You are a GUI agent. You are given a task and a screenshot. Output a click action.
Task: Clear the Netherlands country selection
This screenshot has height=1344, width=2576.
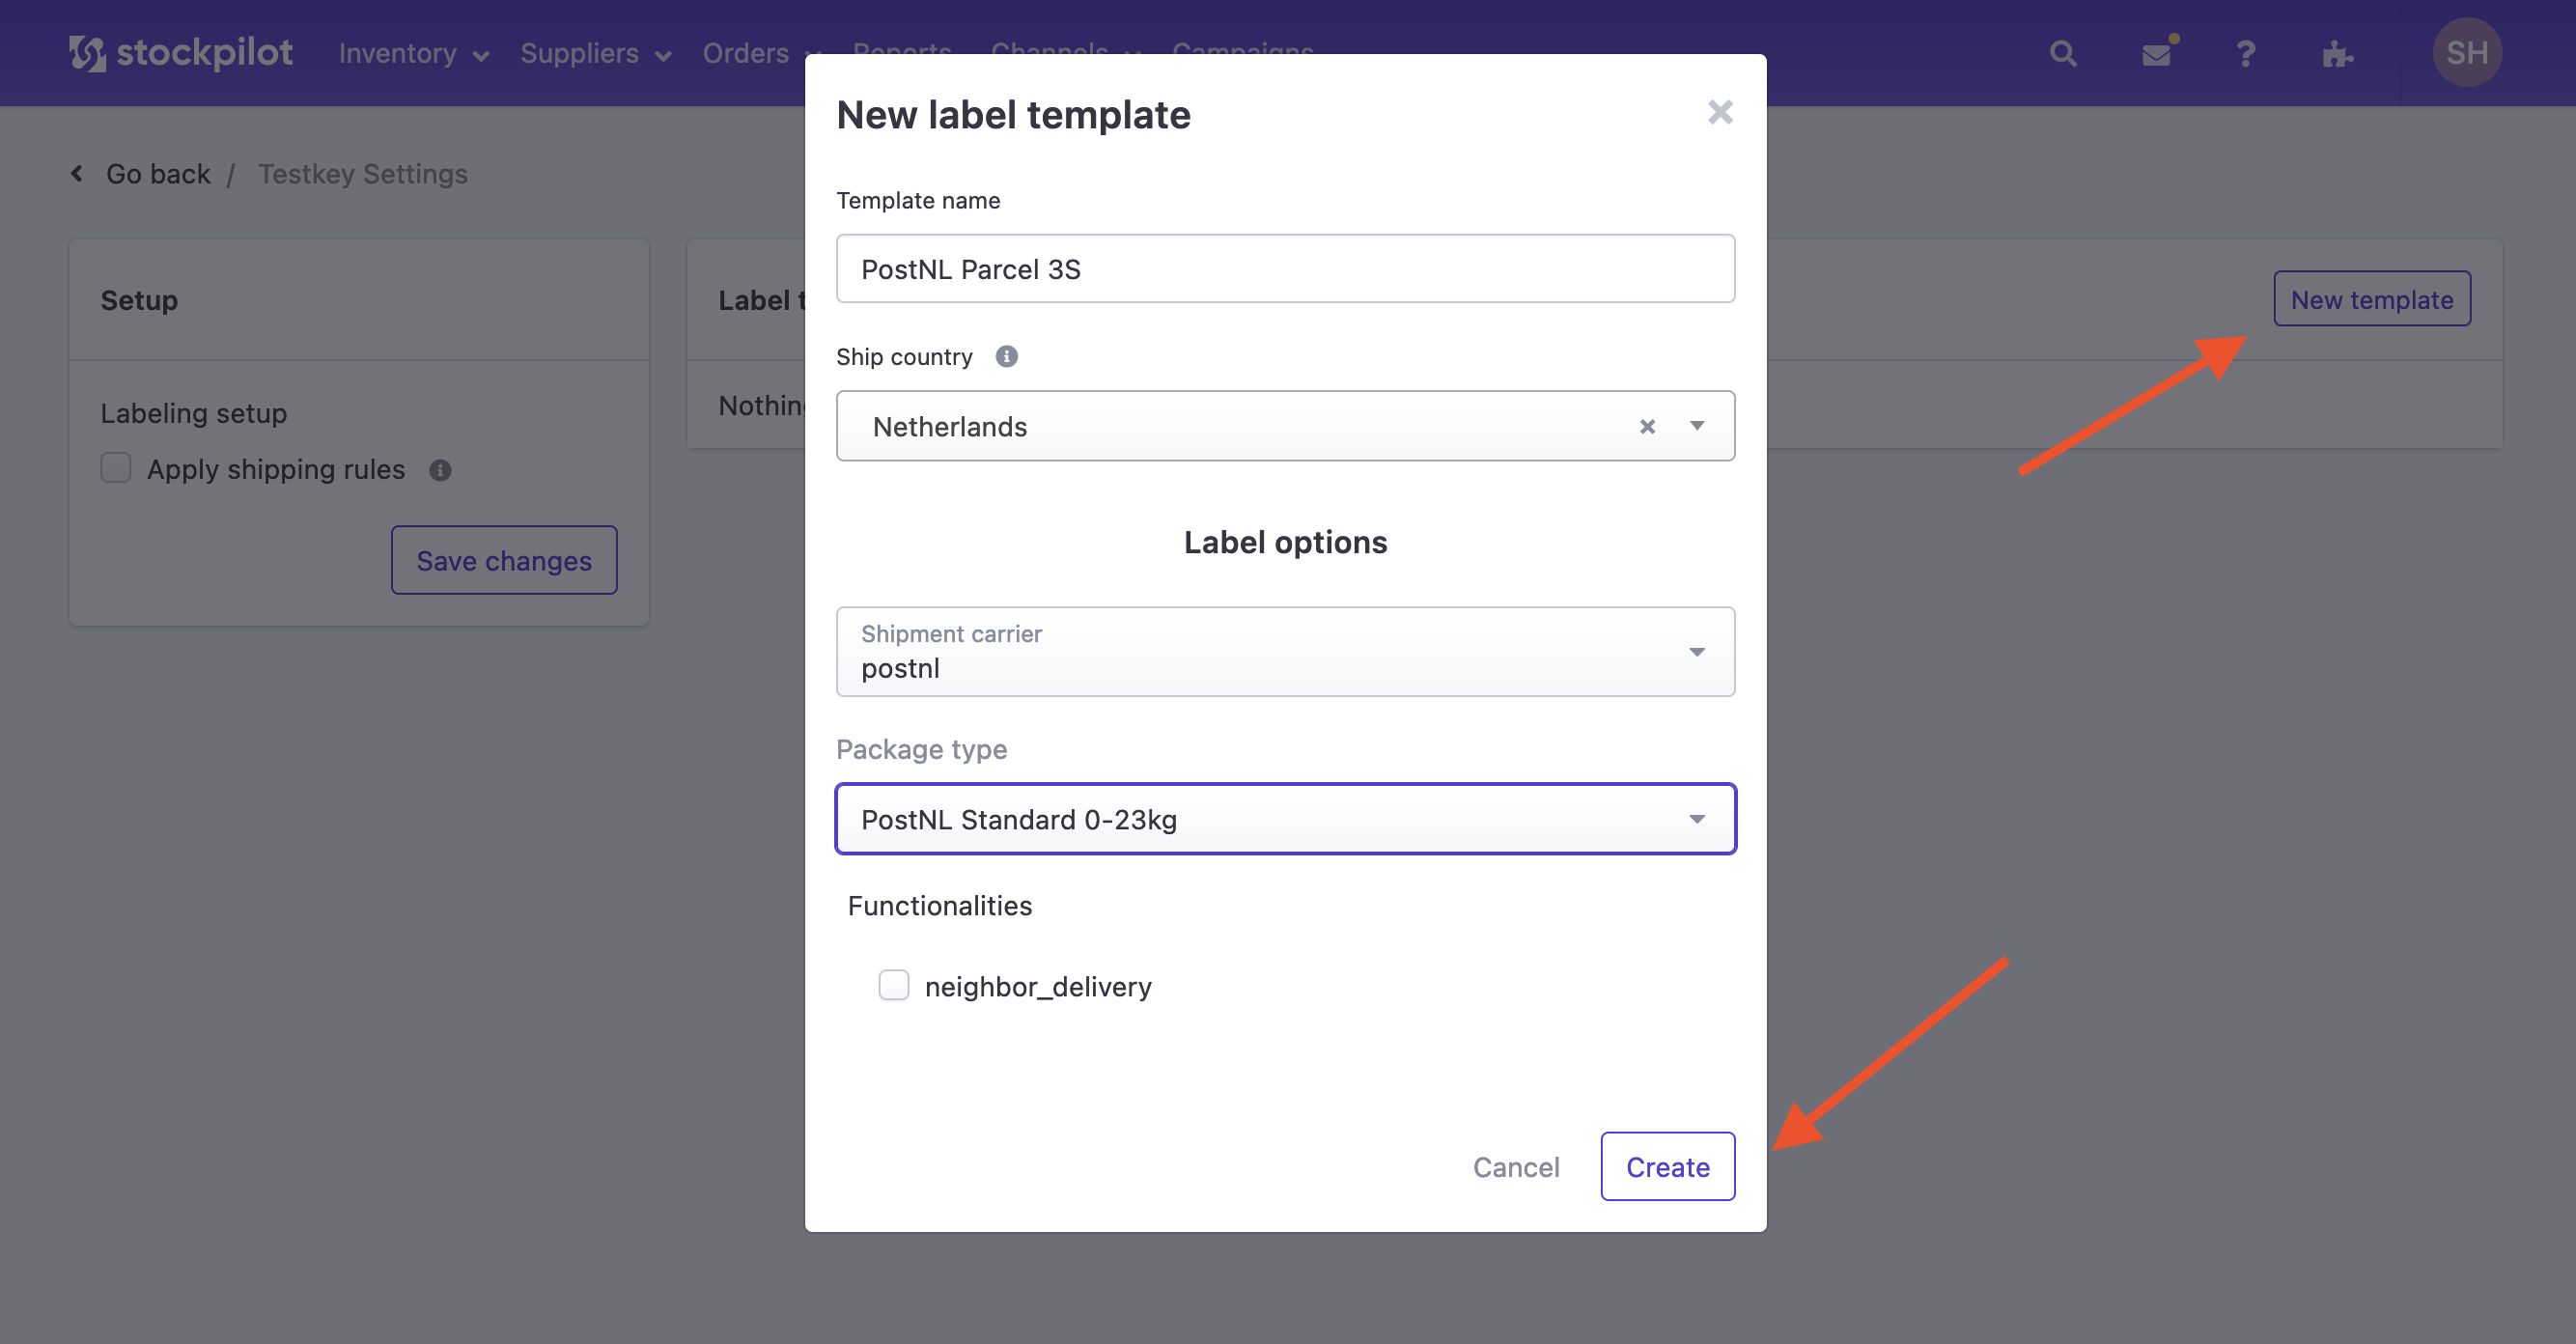coord(1647,426)
